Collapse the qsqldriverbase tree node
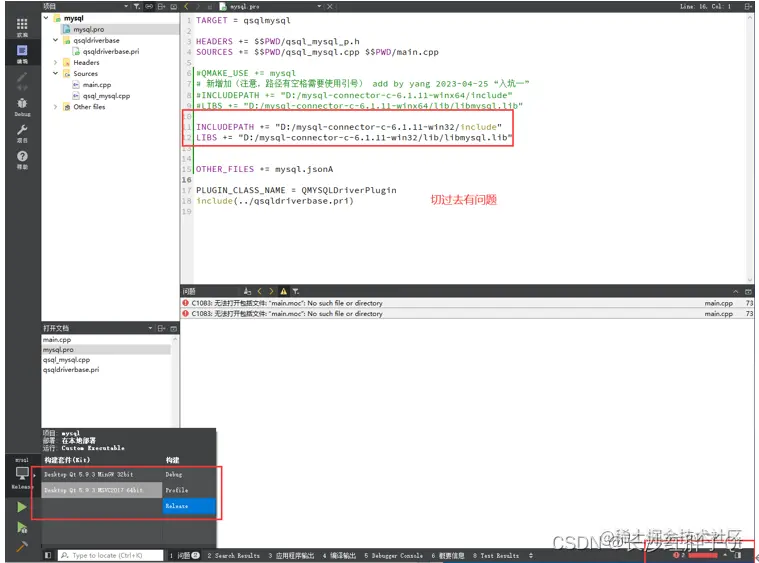The width and height of the screenshot is (759, 563). click(55, 40)
